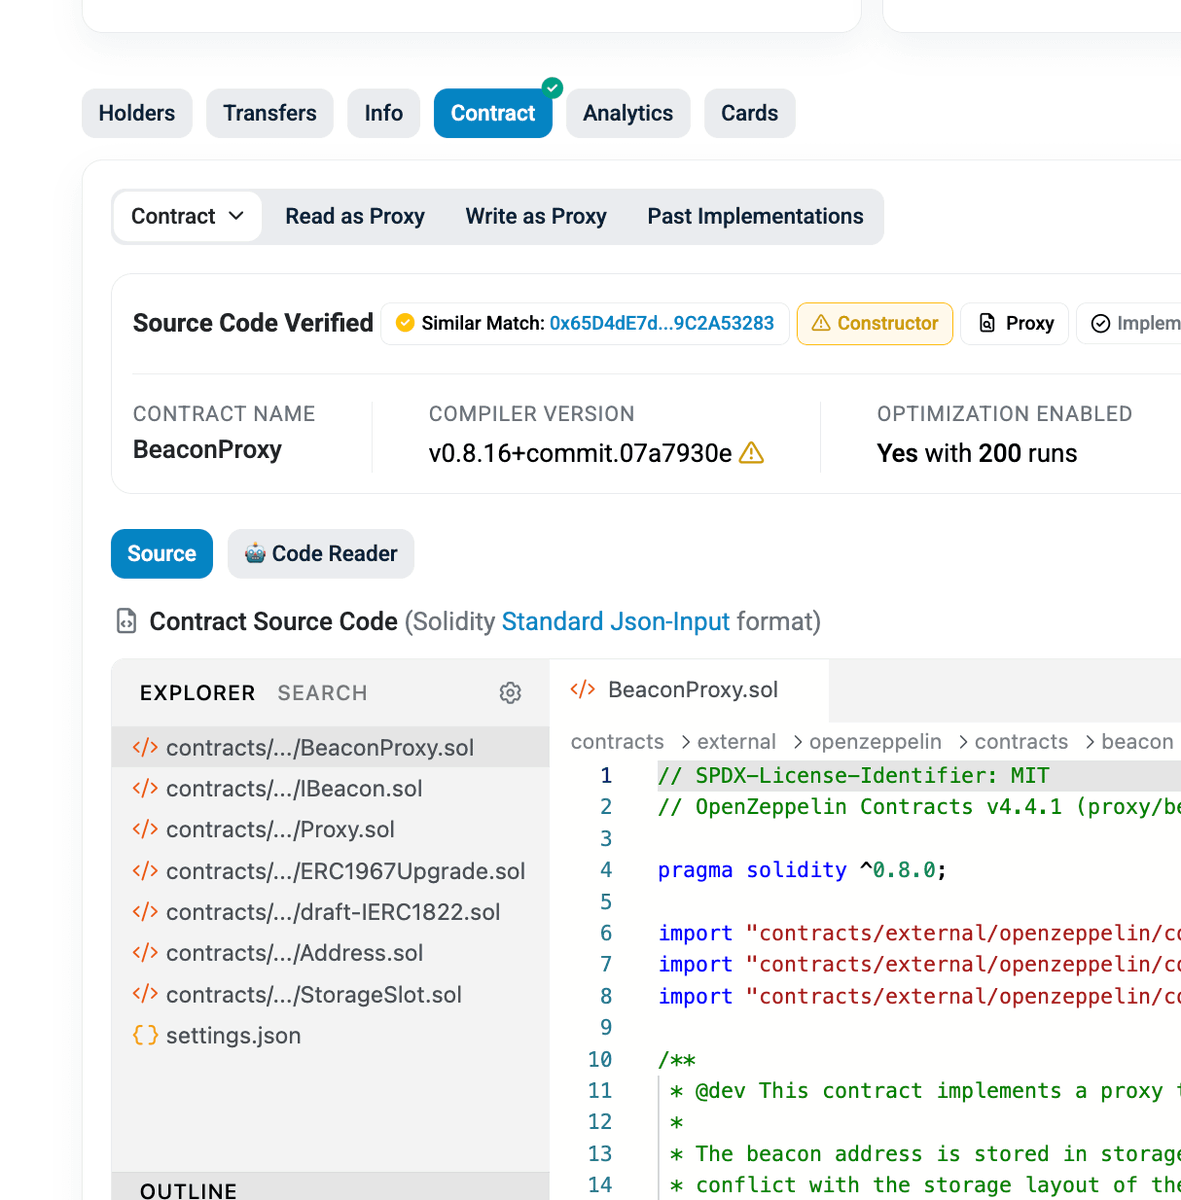Open the explorer settings gear
This screenshot has width=1181, height=1200.
pos(510,693)
